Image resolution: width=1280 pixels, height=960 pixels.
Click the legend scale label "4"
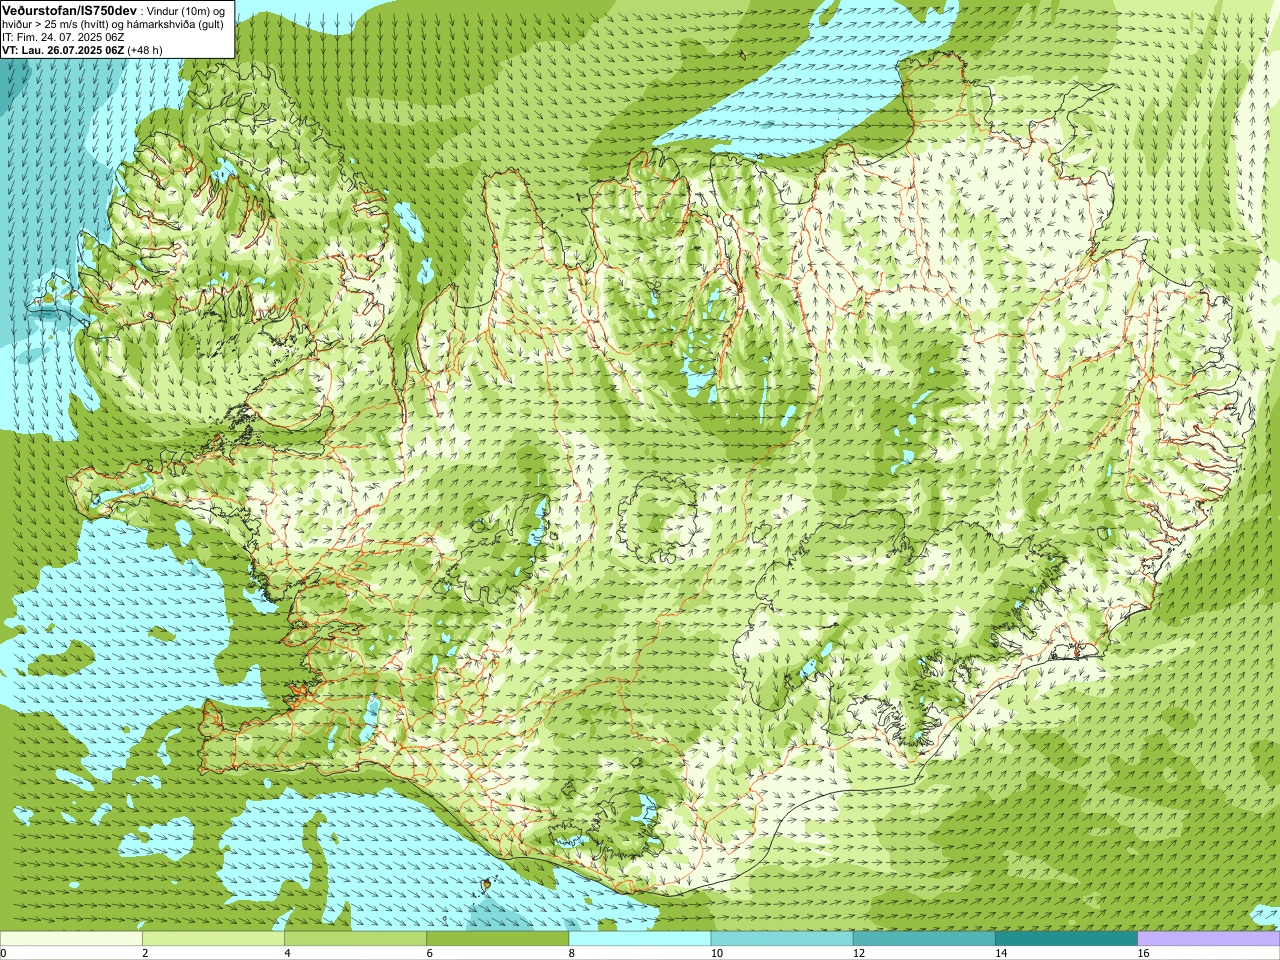click(287, 953)
